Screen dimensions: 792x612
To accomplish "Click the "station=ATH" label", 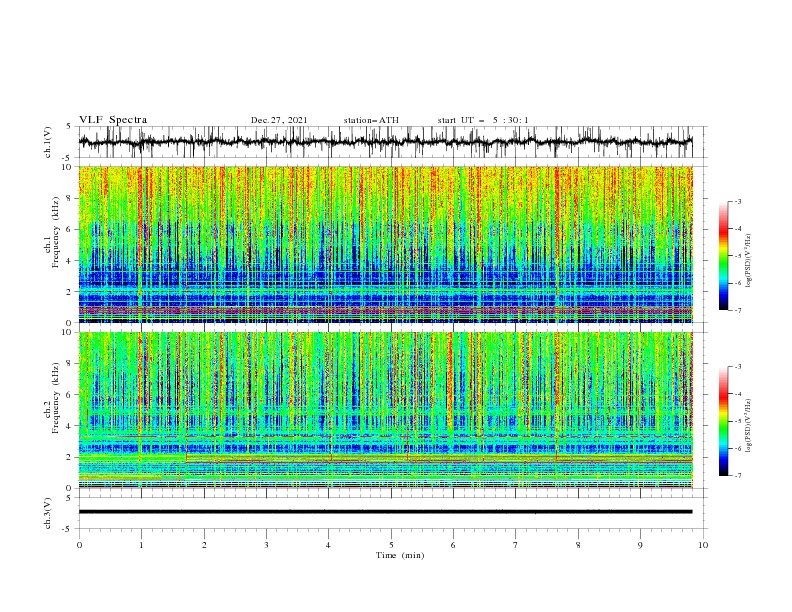I will [x=371, y=120].
